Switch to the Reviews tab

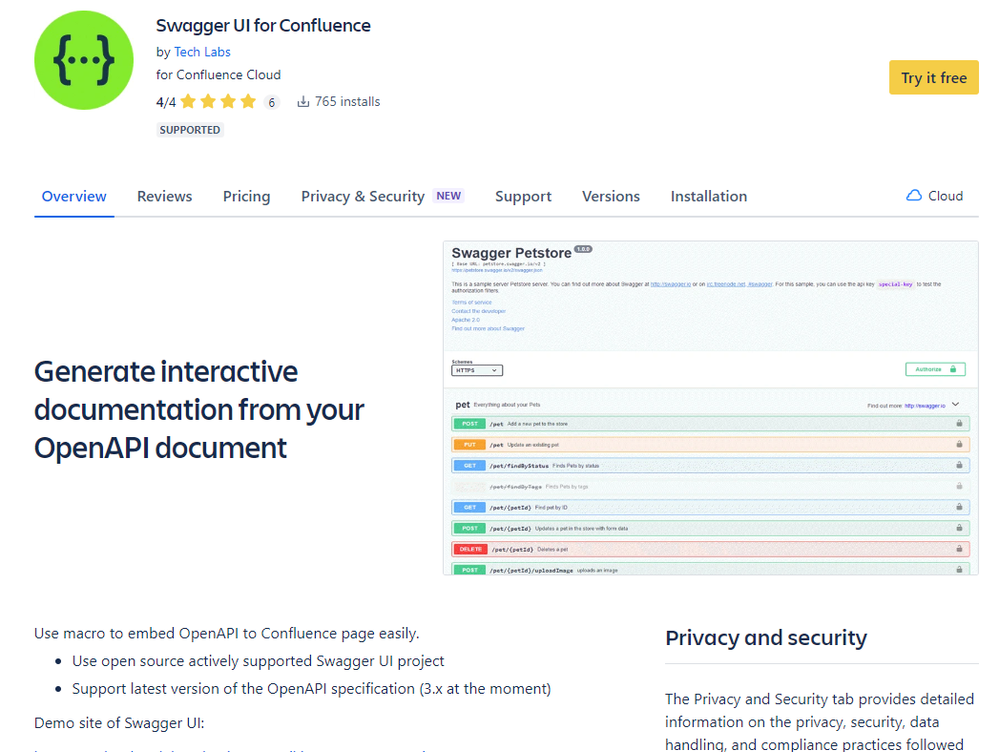[x=164, y=196]
